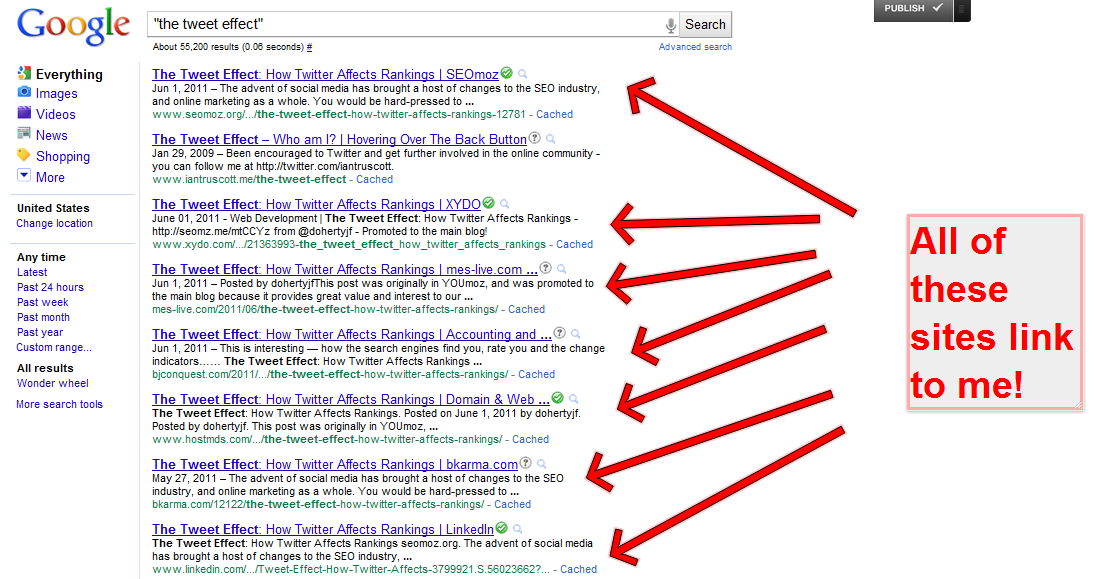
Task: Open the Advanced search link
Action: pyautogui.click(x=695, y=47)
